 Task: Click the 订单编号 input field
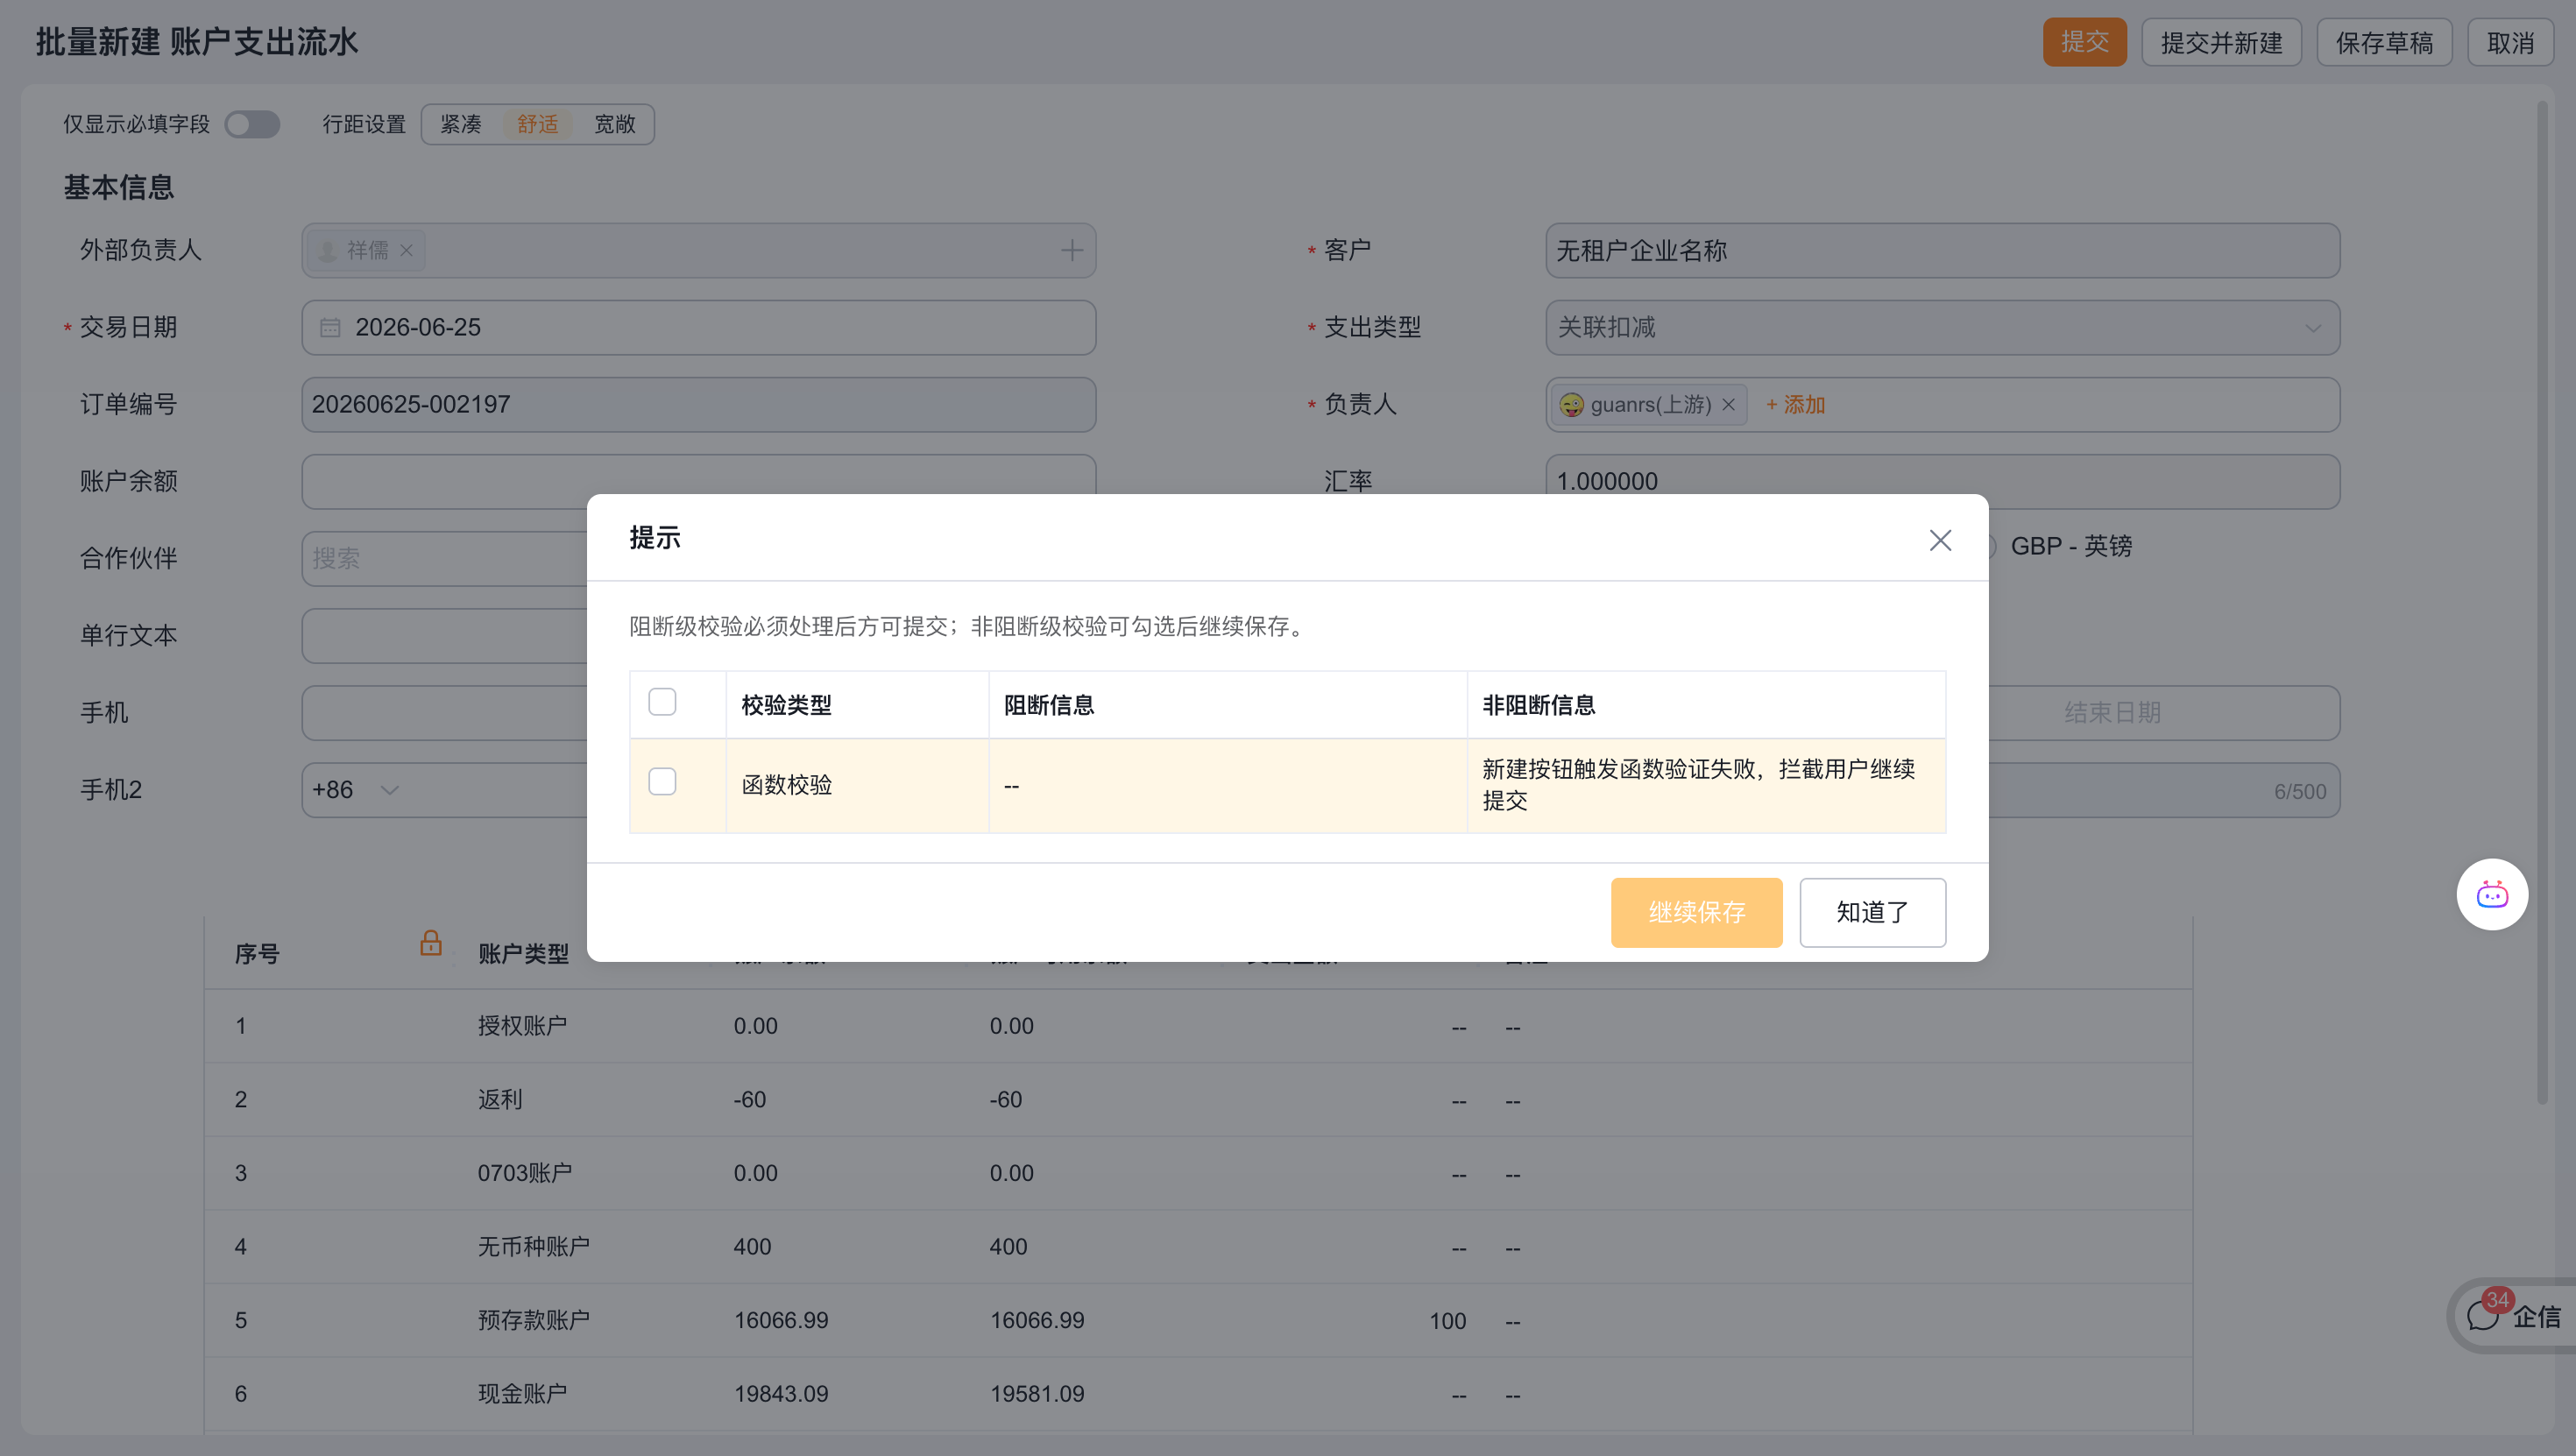(698, 404)
